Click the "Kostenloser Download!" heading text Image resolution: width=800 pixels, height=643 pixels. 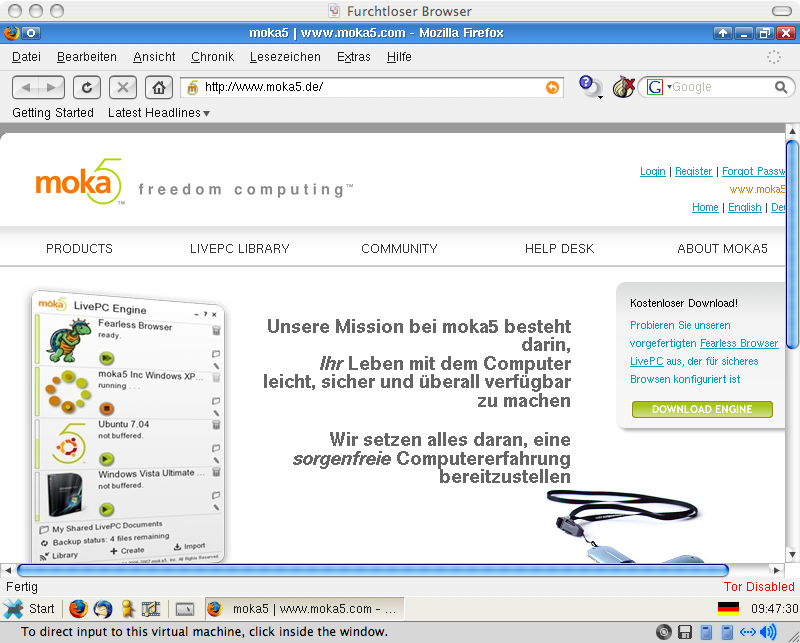(x=684, y=303)
